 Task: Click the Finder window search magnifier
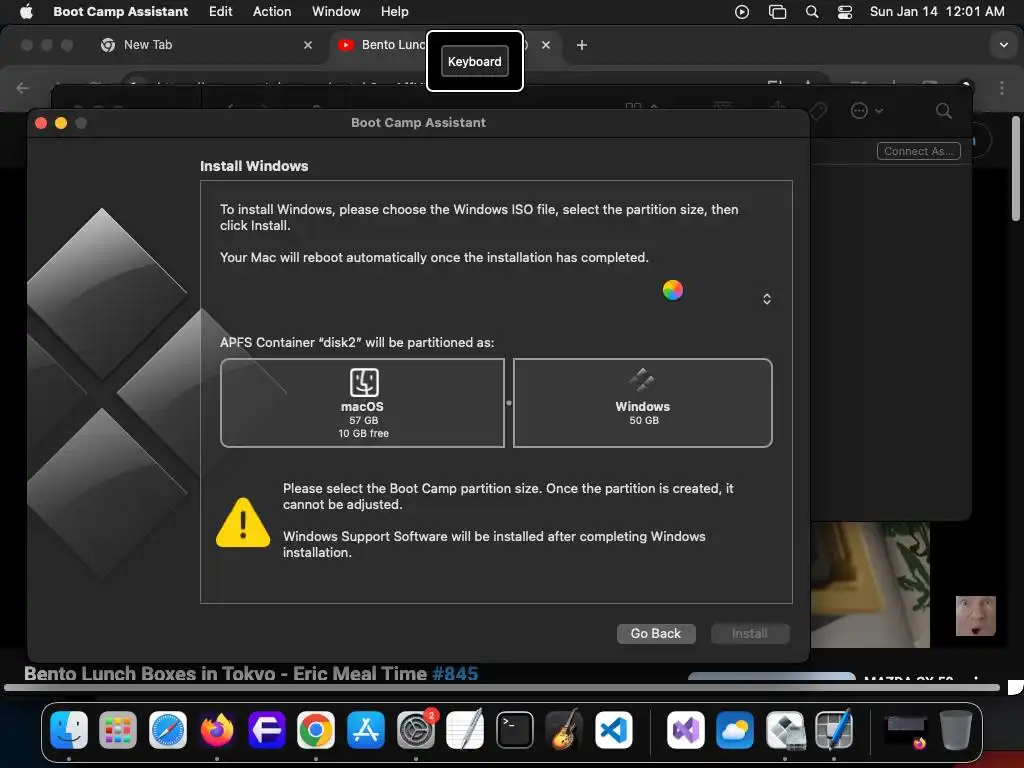(x=943, y=110)
